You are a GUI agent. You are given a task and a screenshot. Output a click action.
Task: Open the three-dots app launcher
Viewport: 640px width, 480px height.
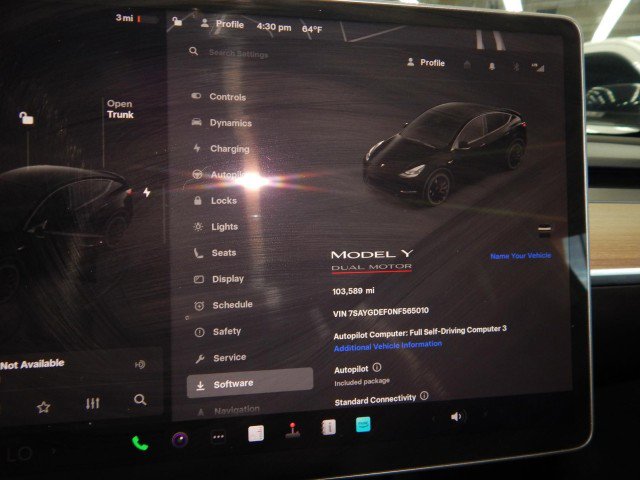[x=218, y=437]
